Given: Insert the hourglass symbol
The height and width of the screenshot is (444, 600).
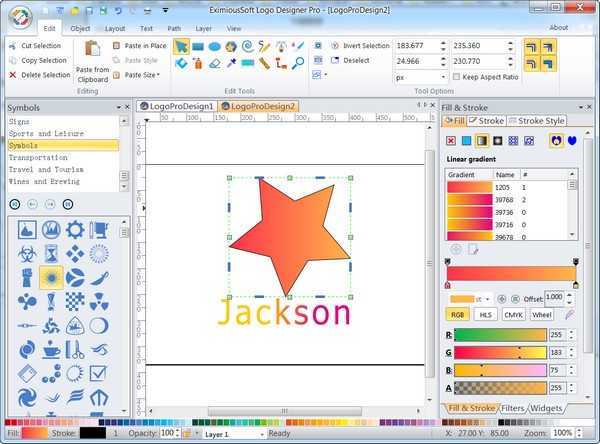Looking at the screenshot, I should [x=51, y=254].
